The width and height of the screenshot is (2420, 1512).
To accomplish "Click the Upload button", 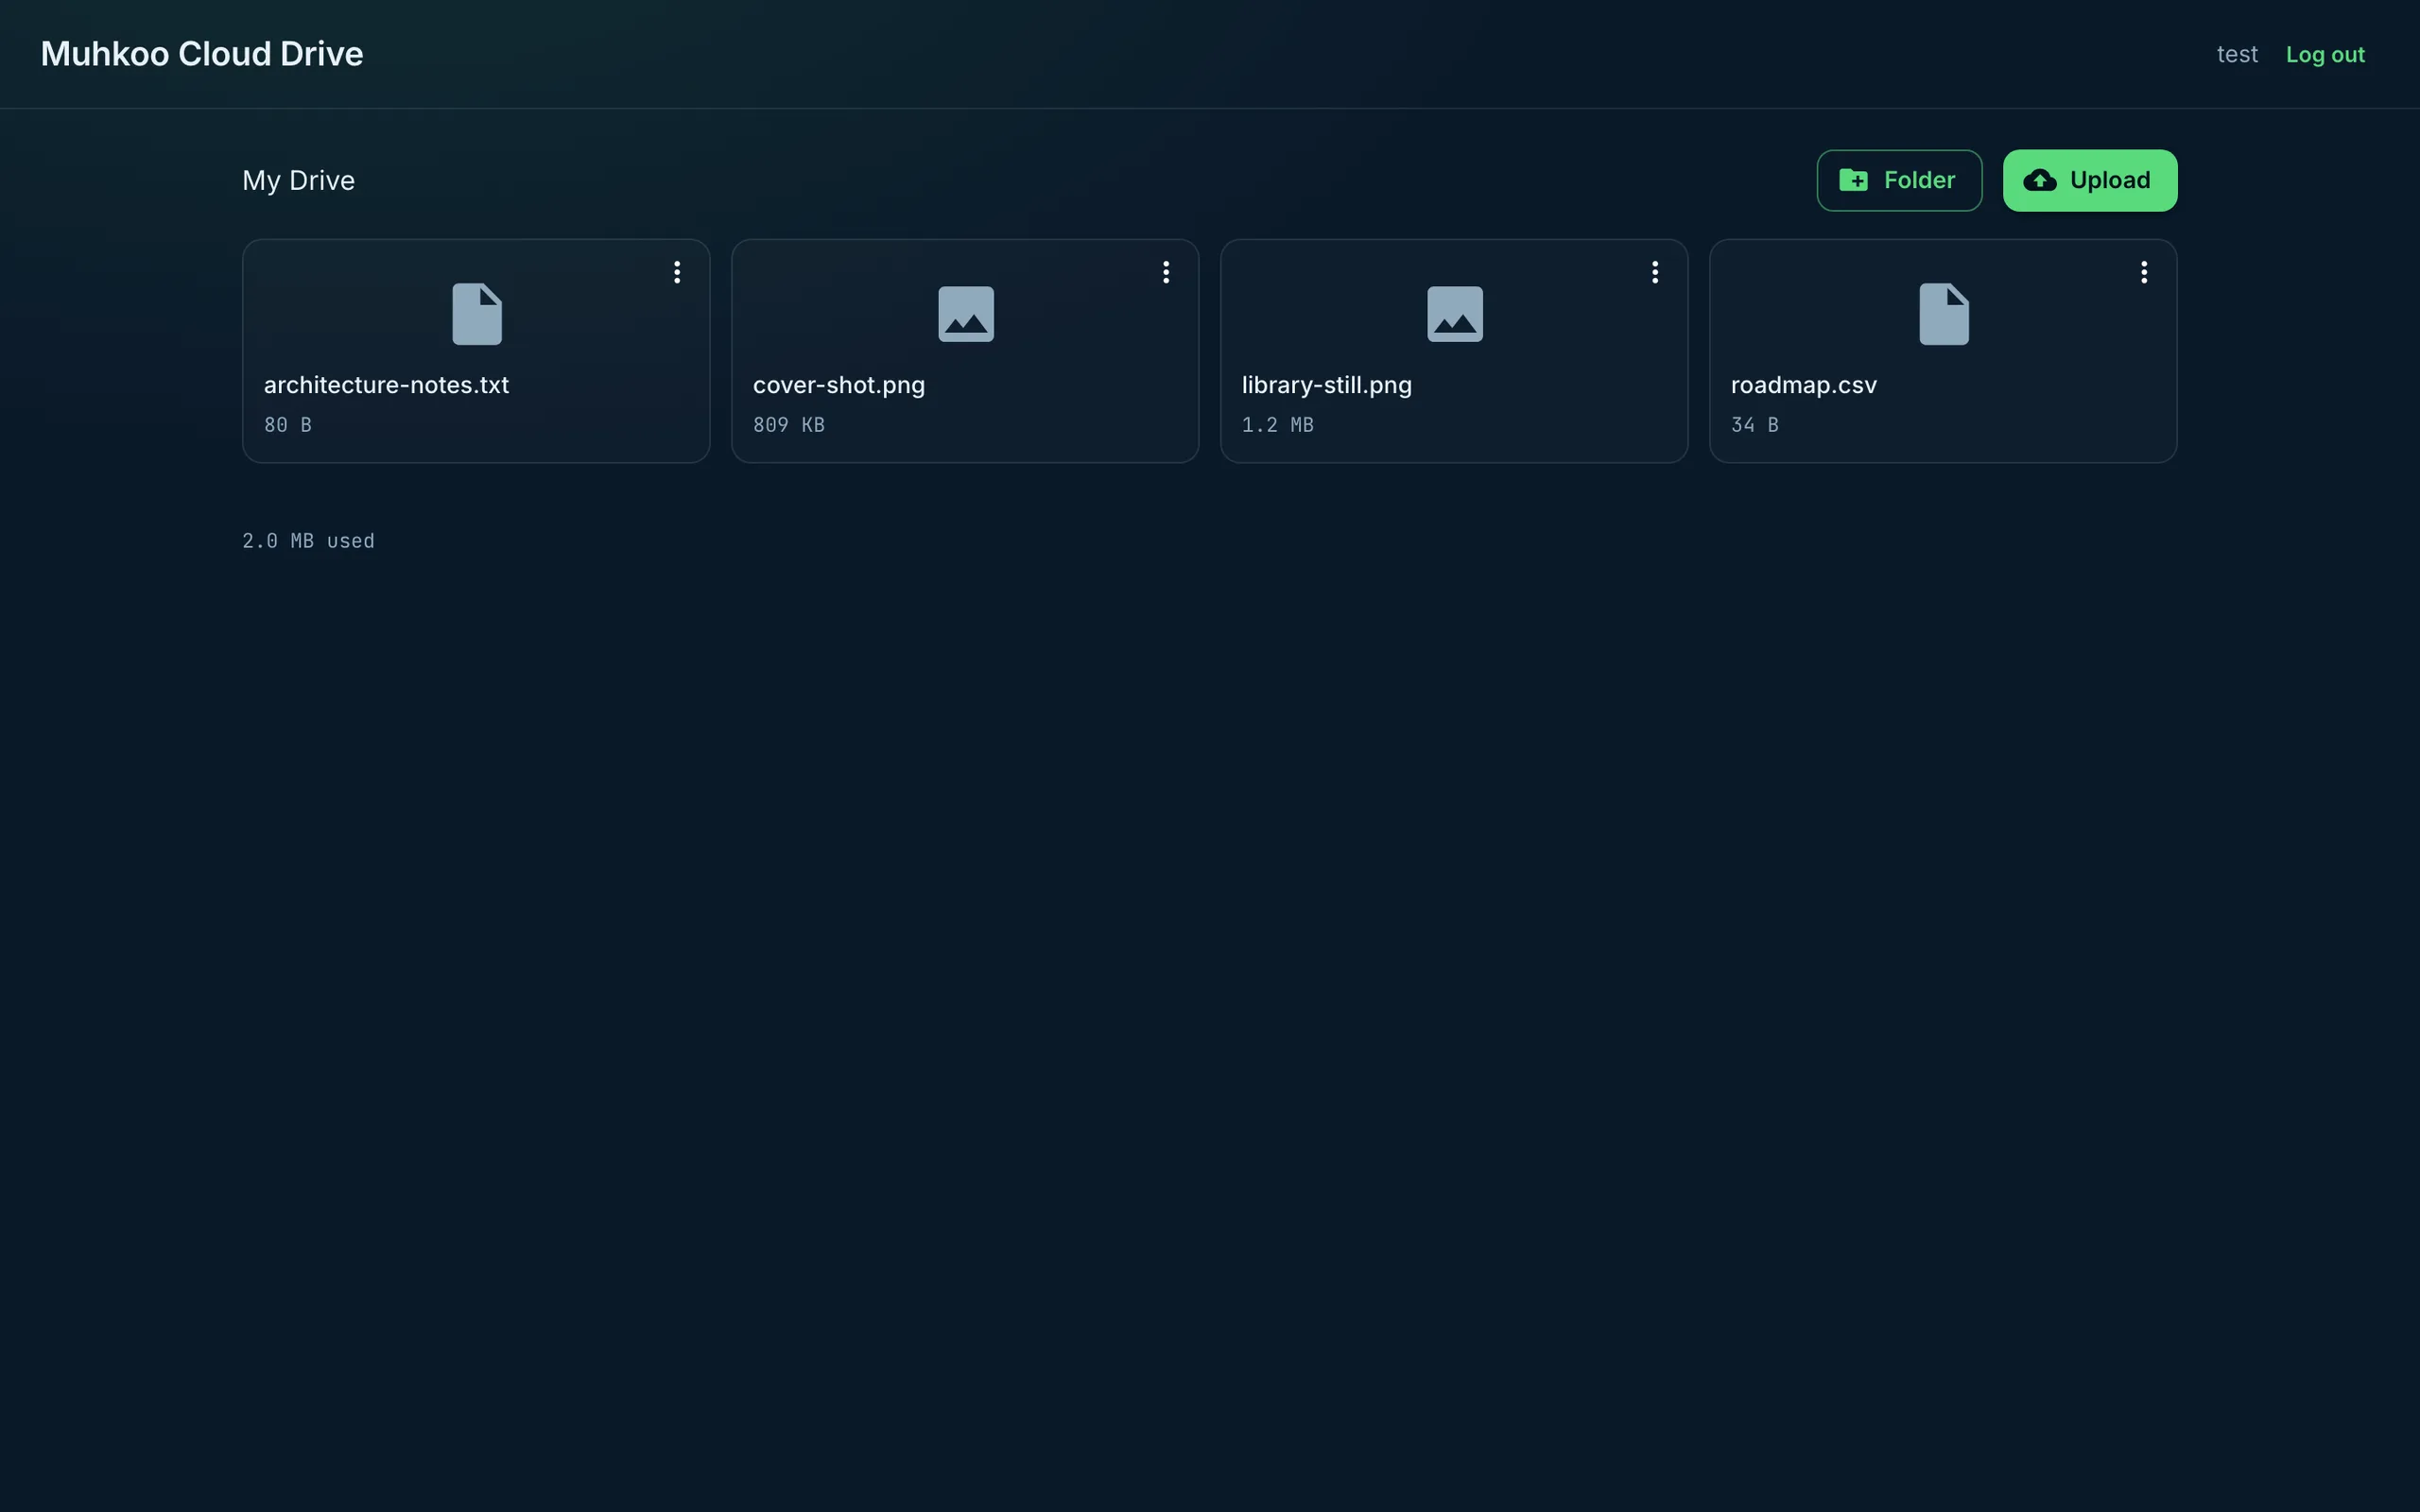I will tap(2090, 180).
